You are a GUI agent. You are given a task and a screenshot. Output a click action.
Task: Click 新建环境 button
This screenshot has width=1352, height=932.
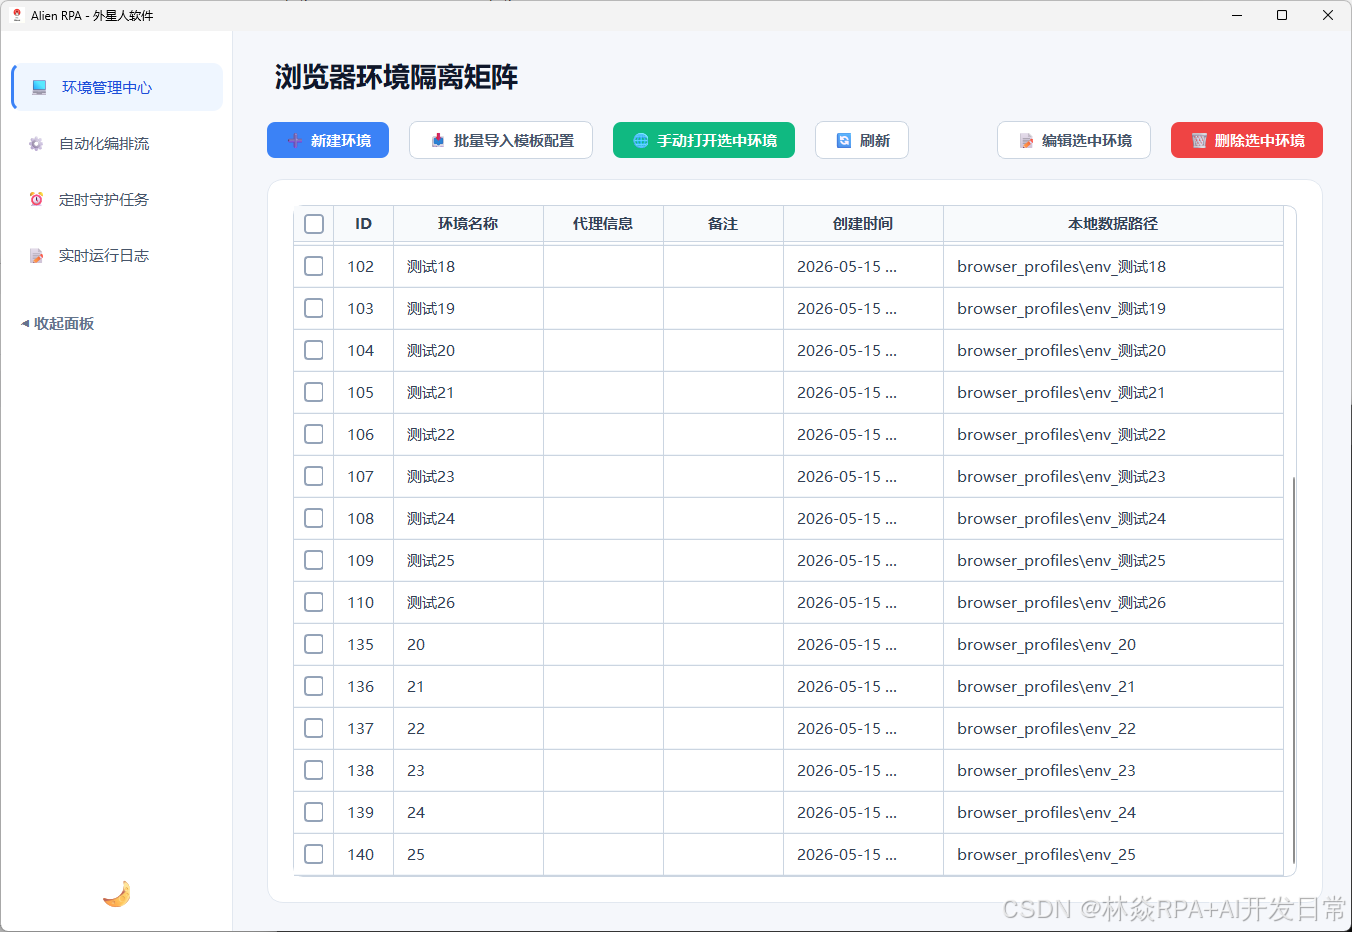coord(328,140)
